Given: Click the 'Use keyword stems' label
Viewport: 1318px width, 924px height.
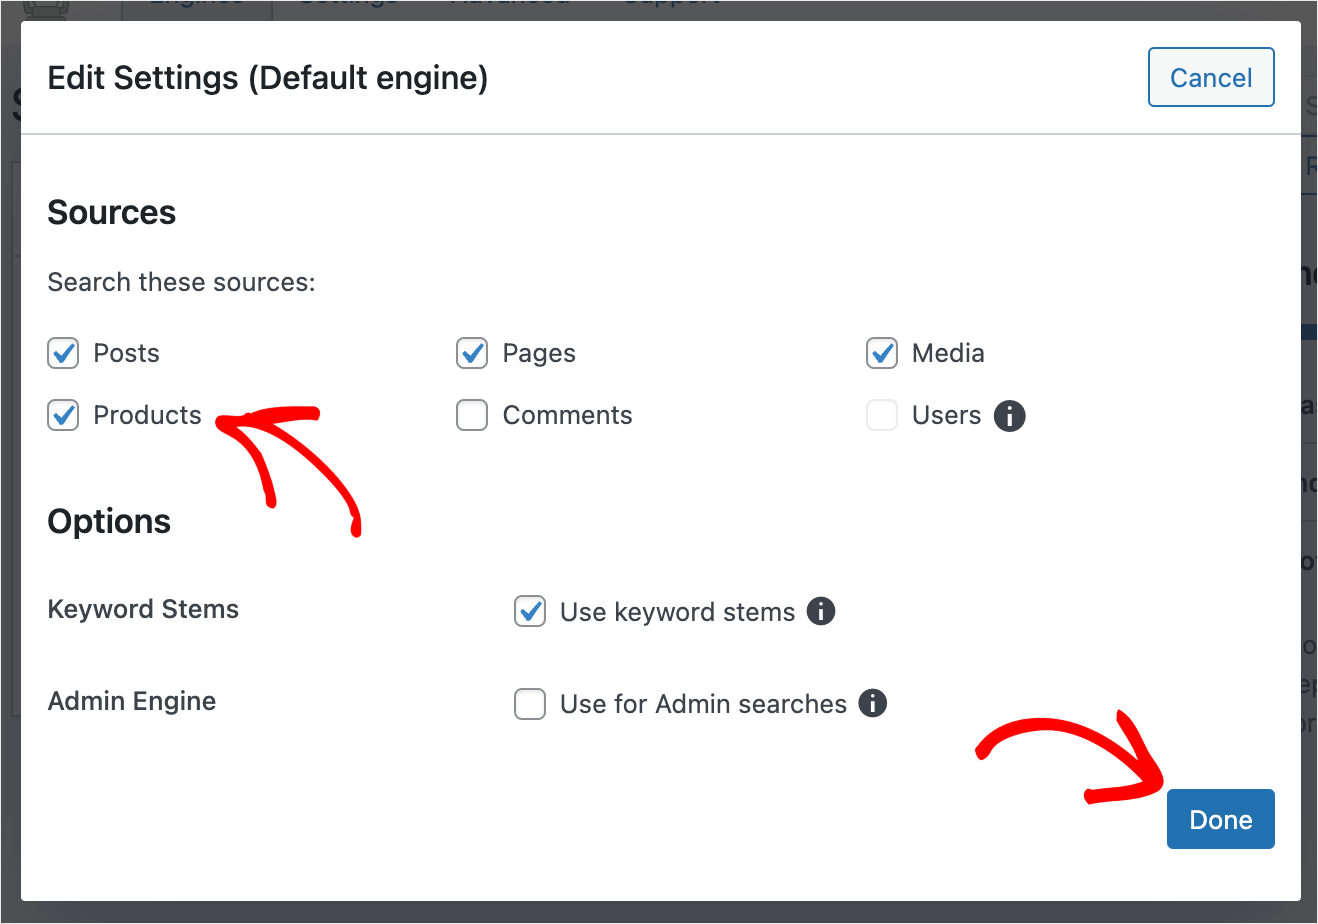Looking at the screenshot, I should (x=678, y=612).
